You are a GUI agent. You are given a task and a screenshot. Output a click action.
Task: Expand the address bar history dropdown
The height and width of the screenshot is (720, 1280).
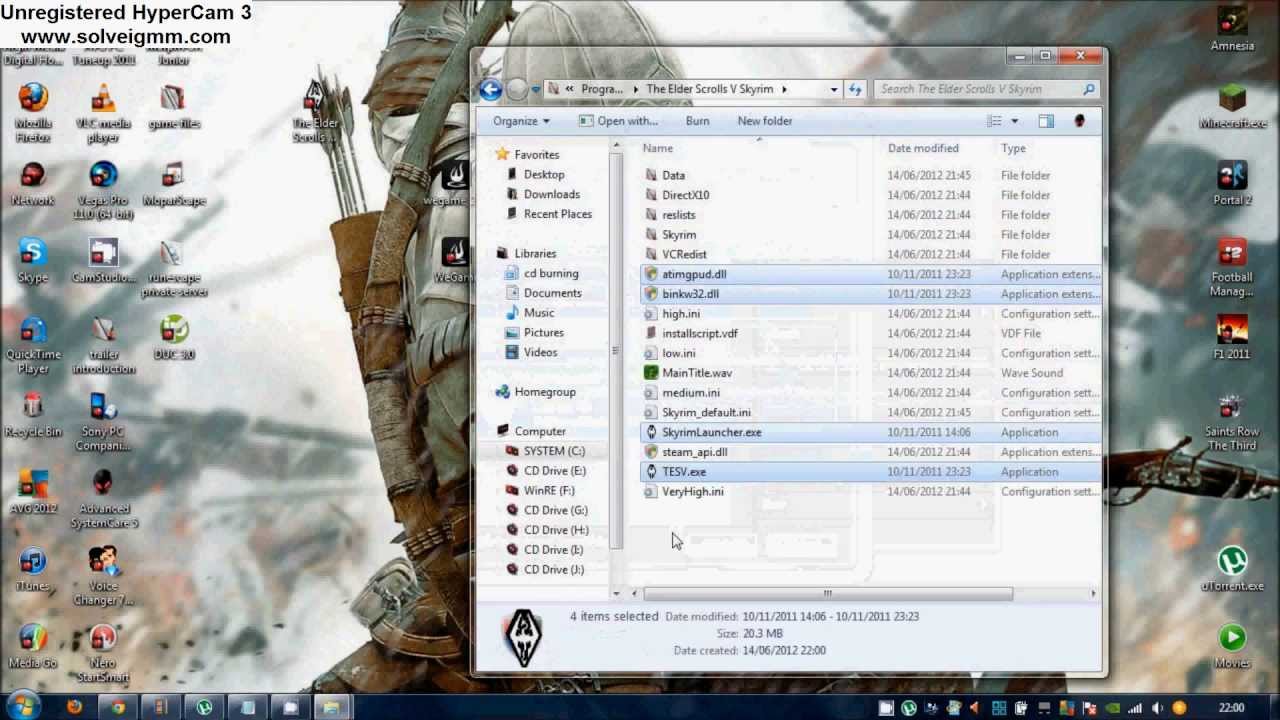(x=833, y=89)
